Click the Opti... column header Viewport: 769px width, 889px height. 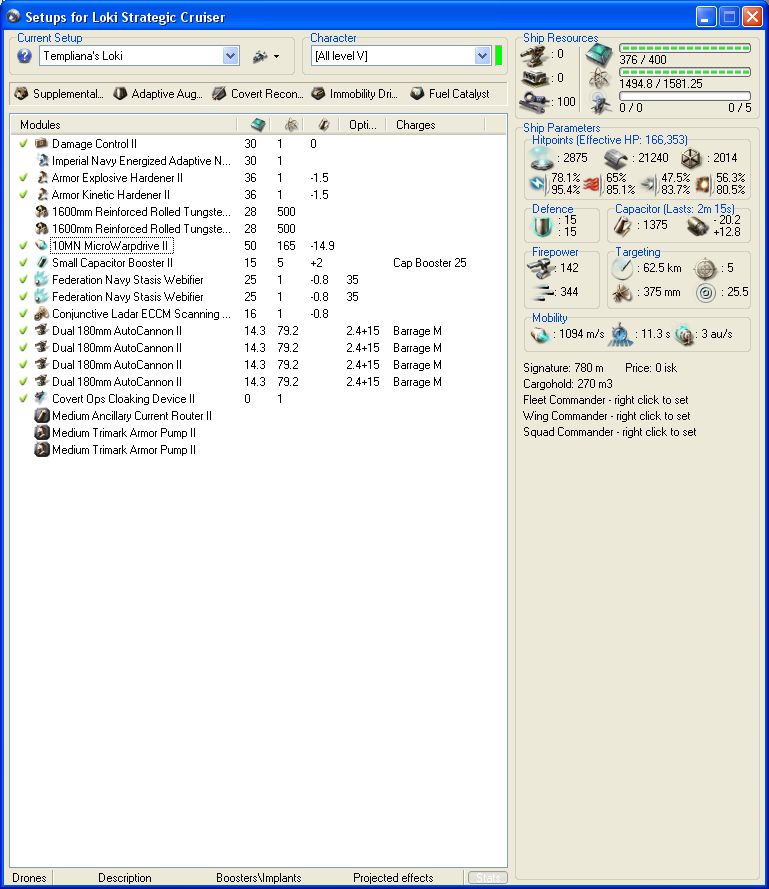(x=362, y=125)
